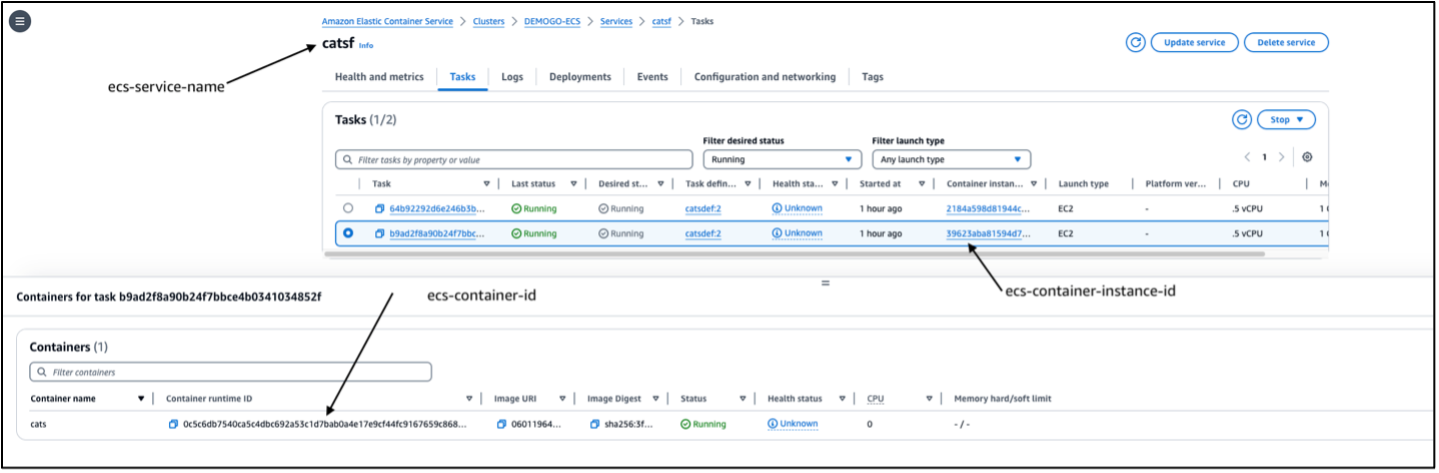Go to previous tasks page arrow
This screenshot has width=1439, height=473.
click(x=1247, y=157)
